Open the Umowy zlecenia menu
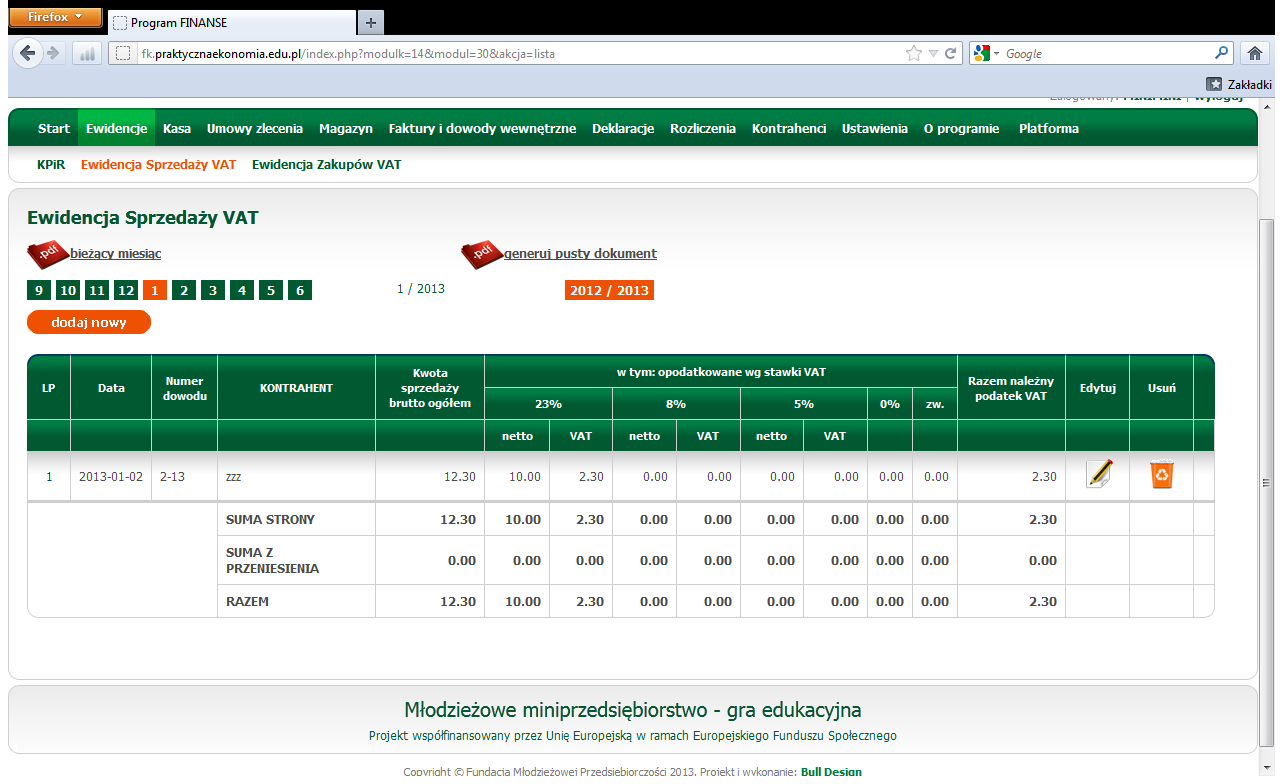 [255, 128]
